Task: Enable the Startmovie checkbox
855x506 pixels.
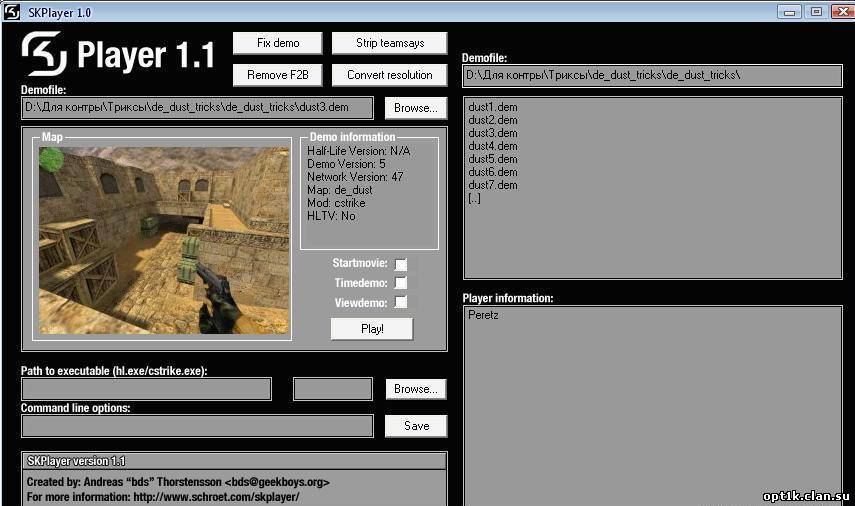Action: [401, 264]
